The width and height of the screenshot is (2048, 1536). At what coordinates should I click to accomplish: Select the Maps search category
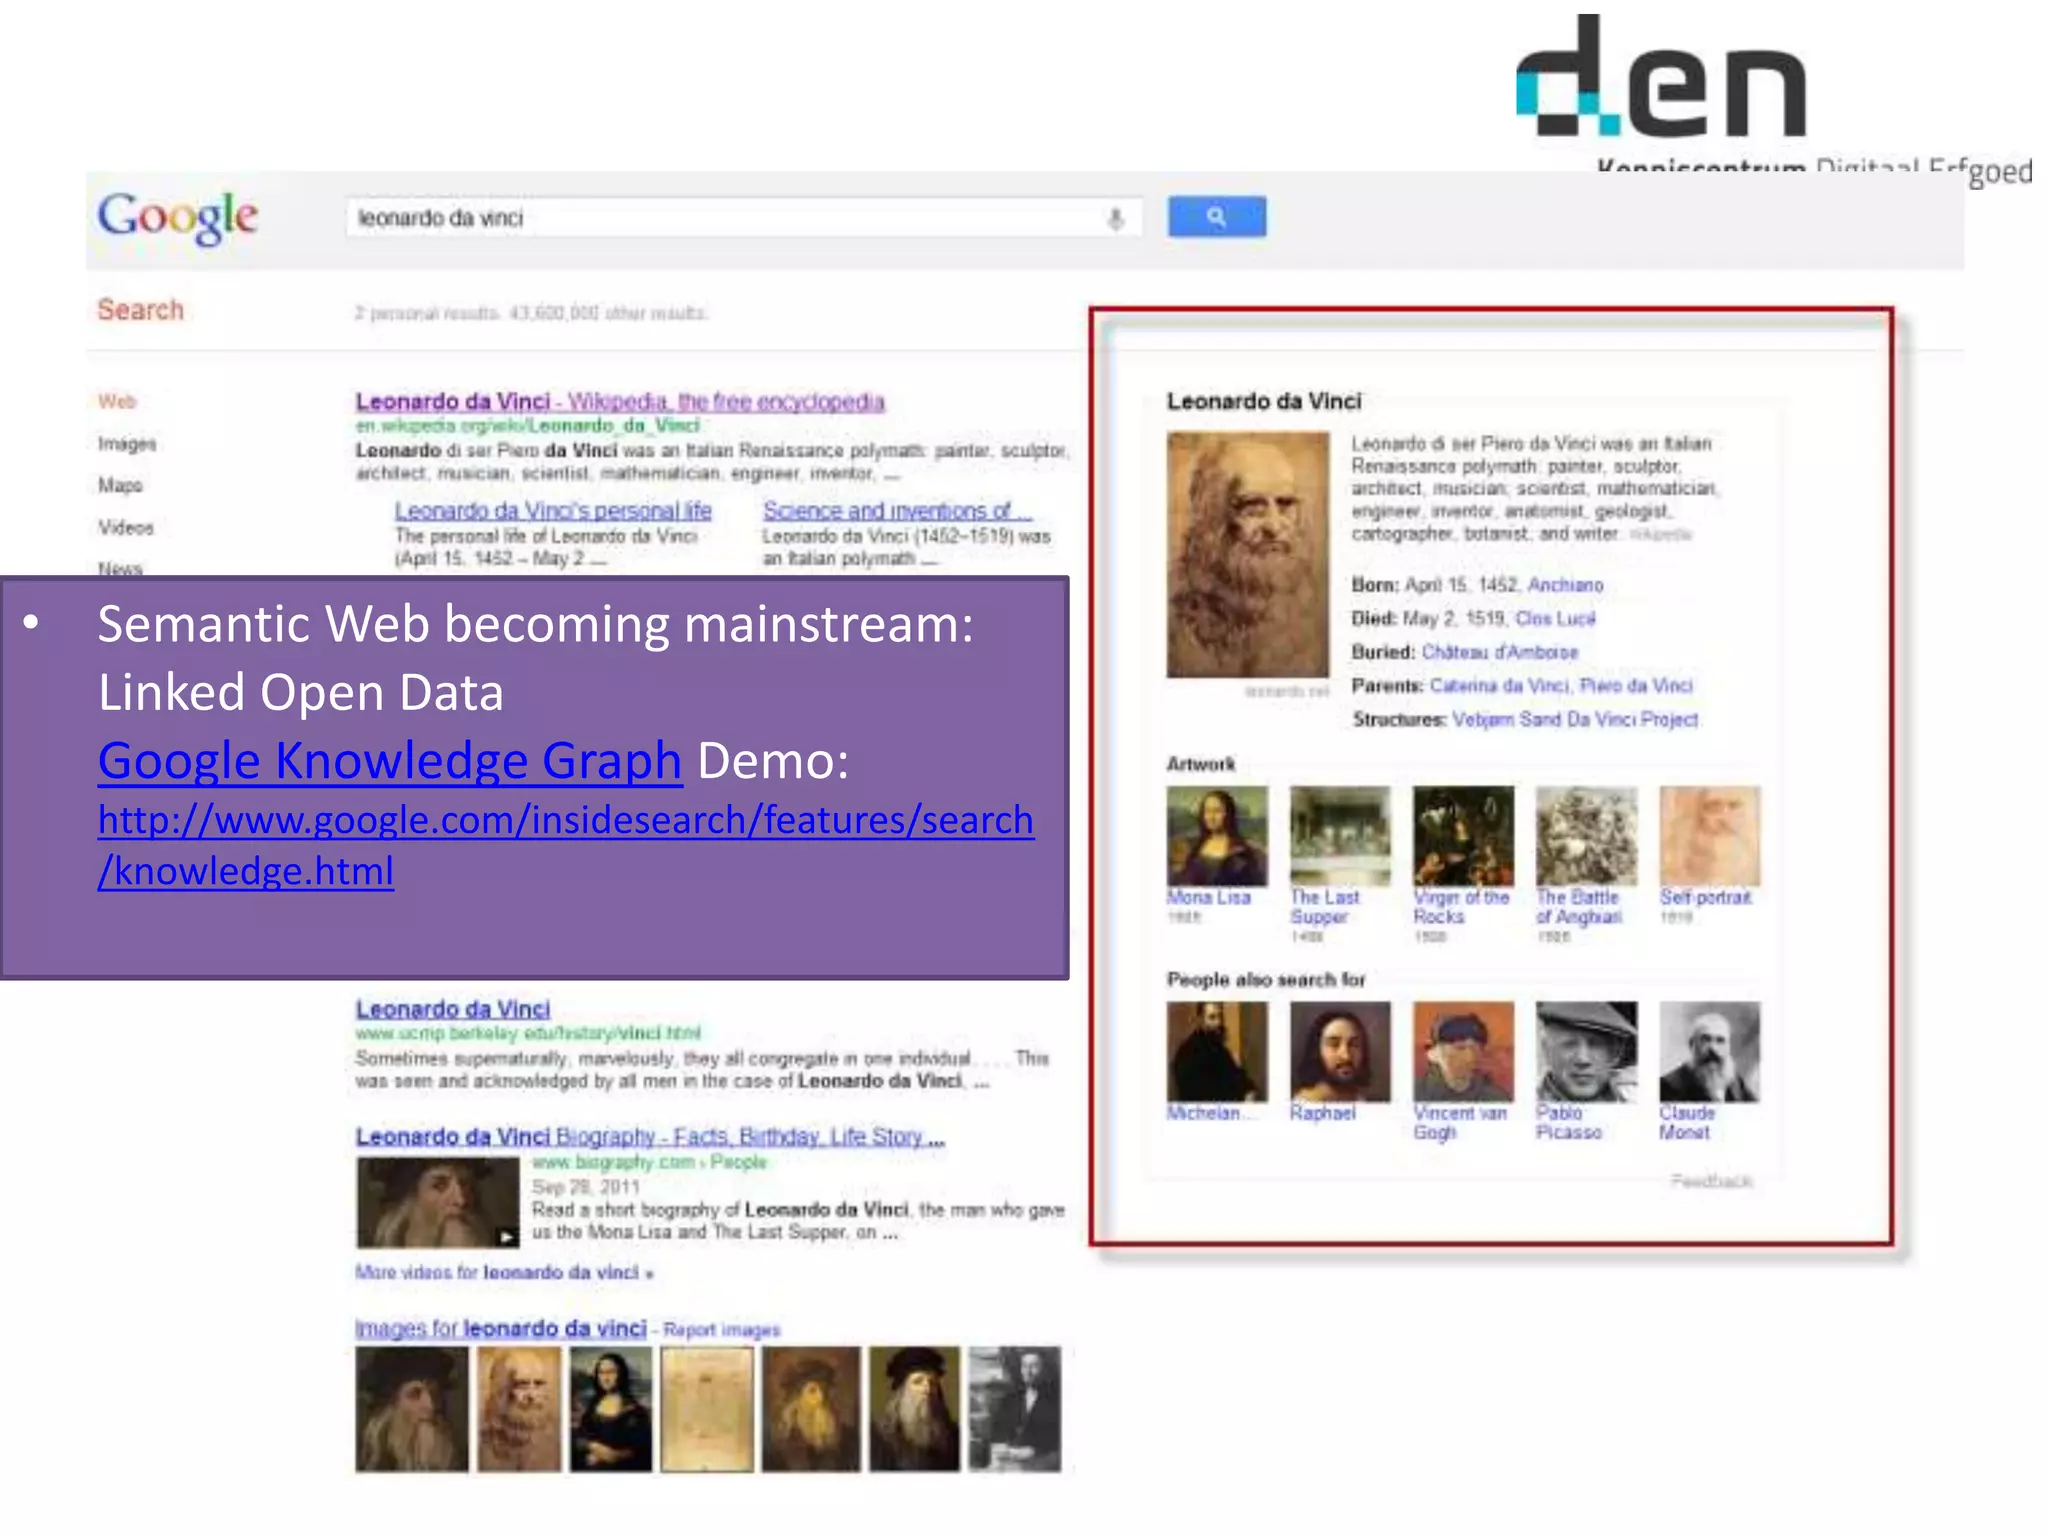[120, 485]
